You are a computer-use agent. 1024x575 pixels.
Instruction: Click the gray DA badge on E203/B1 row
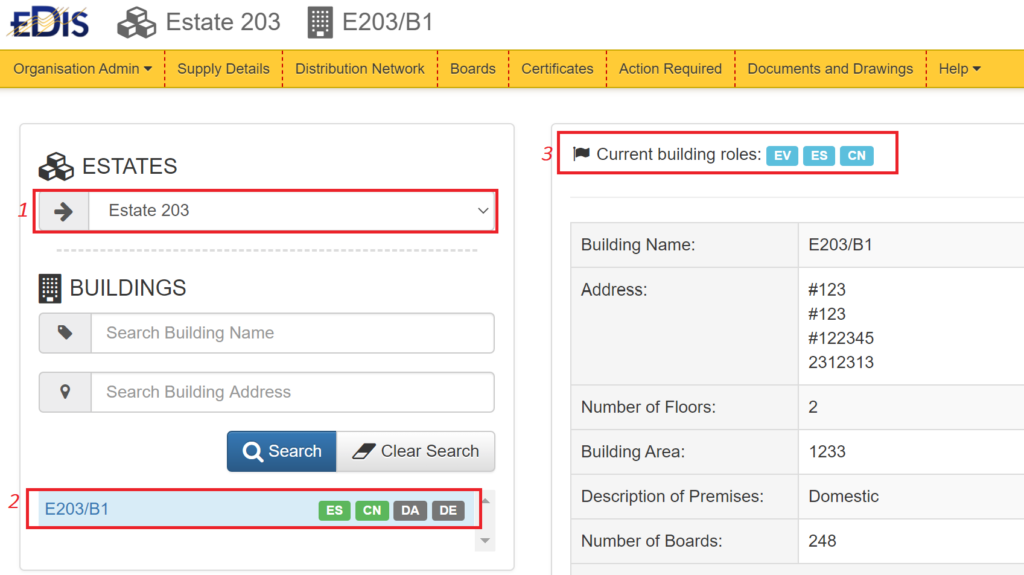click(409, 510)
